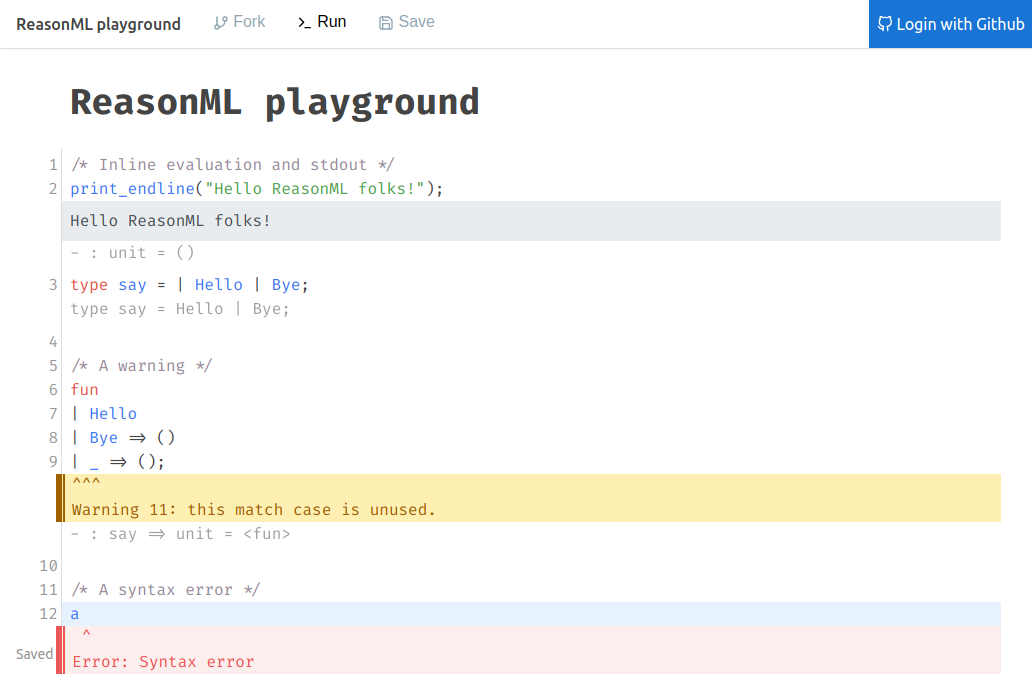Click the Save floppy disk icon
This screenshot has width=1032, height=675.
[x=386, y=23]
